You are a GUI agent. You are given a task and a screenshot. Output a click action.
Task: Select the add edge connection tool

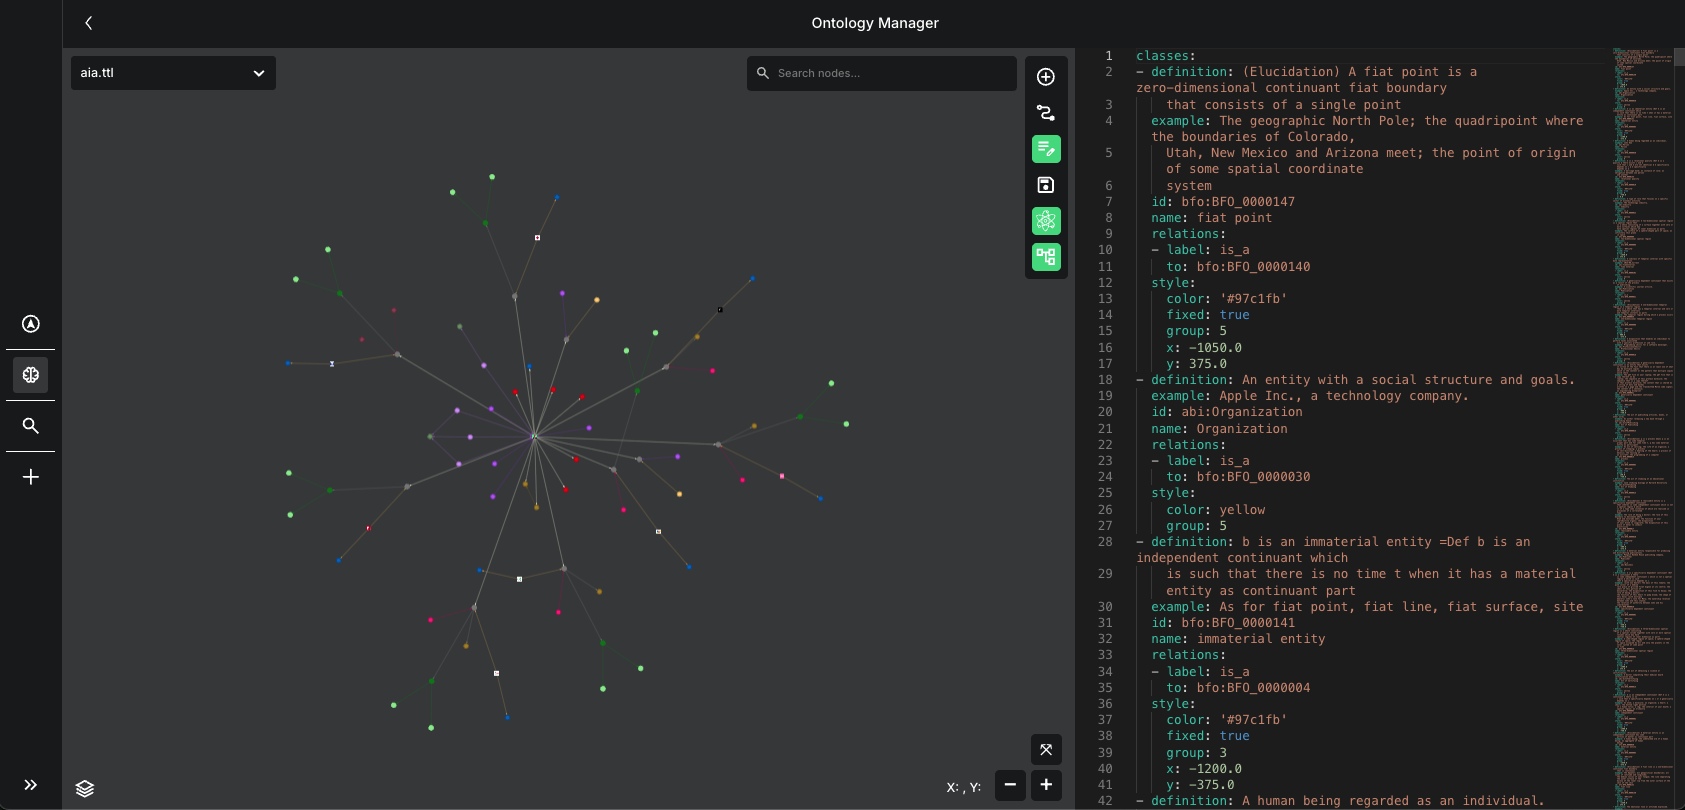click(1046, 113)
